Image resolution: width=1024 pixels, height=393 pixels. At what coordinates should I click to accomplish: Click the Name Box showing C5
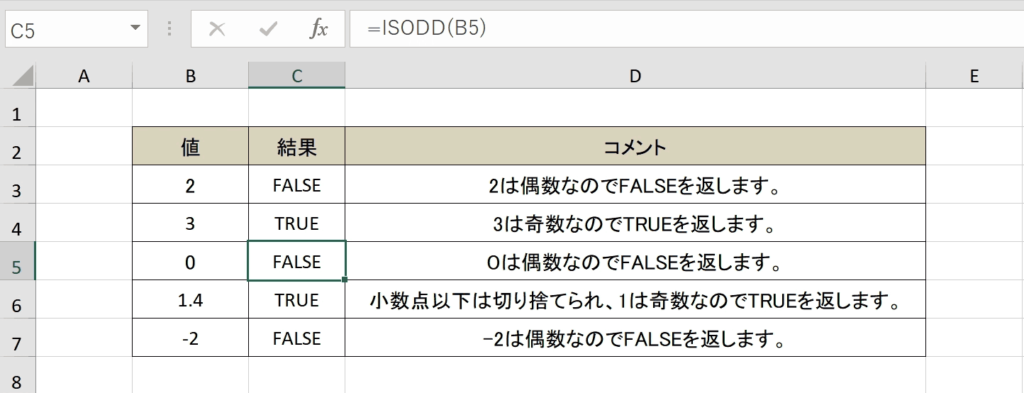pyautogui.click(x=76, y=29)
